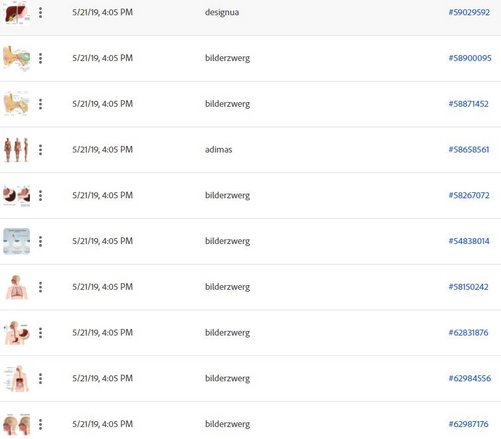Open the kebab menu for asset #58267072
The width and height of the screenshot is (501, 439).
40,195
